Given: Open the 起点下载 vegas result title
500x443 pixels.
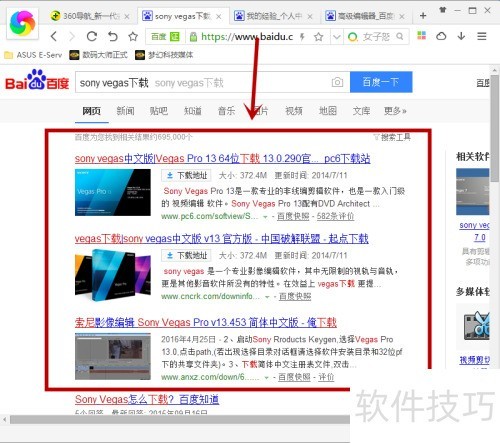Looking at the screenshot, I should pyautogui.click(x=222, y=239).
